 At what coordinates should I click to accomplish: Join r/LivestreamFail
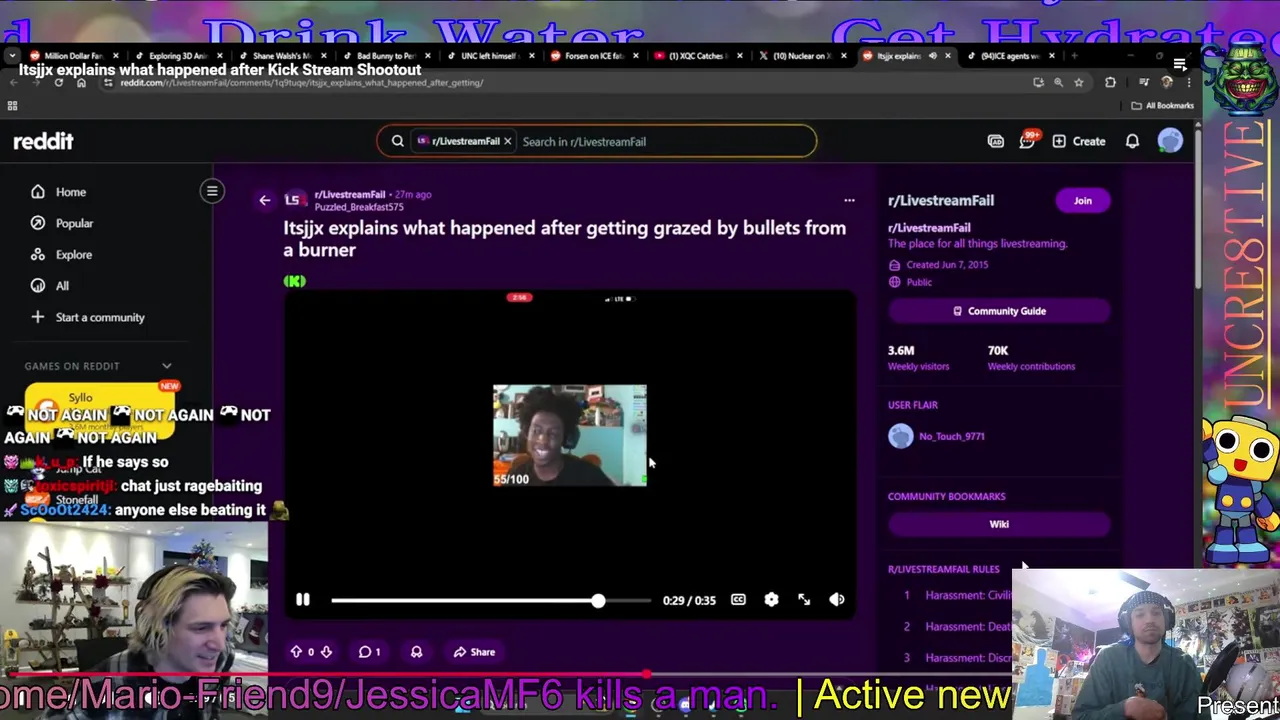[x=1083, y=200]
